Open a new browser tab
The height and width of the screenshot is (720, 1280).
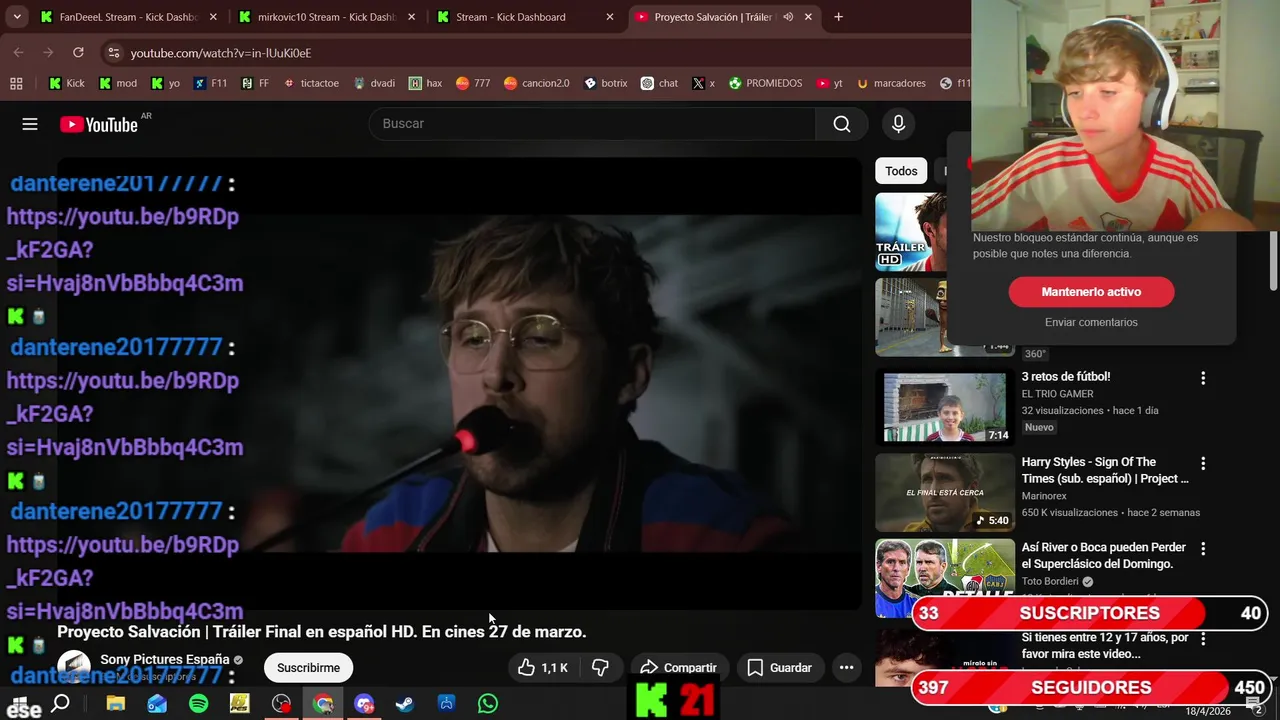(x=838, y=17)
